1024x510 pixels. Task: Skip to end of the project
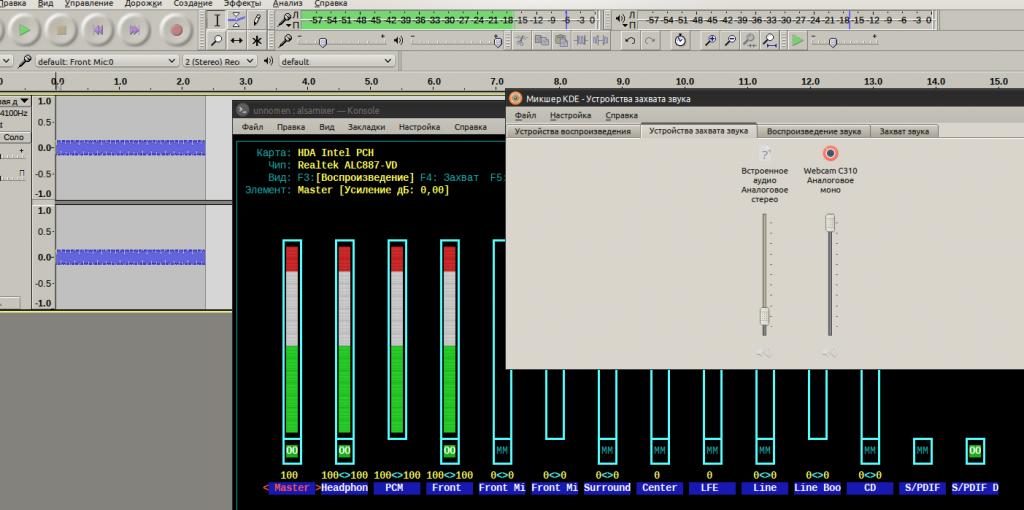pos(135,30)
